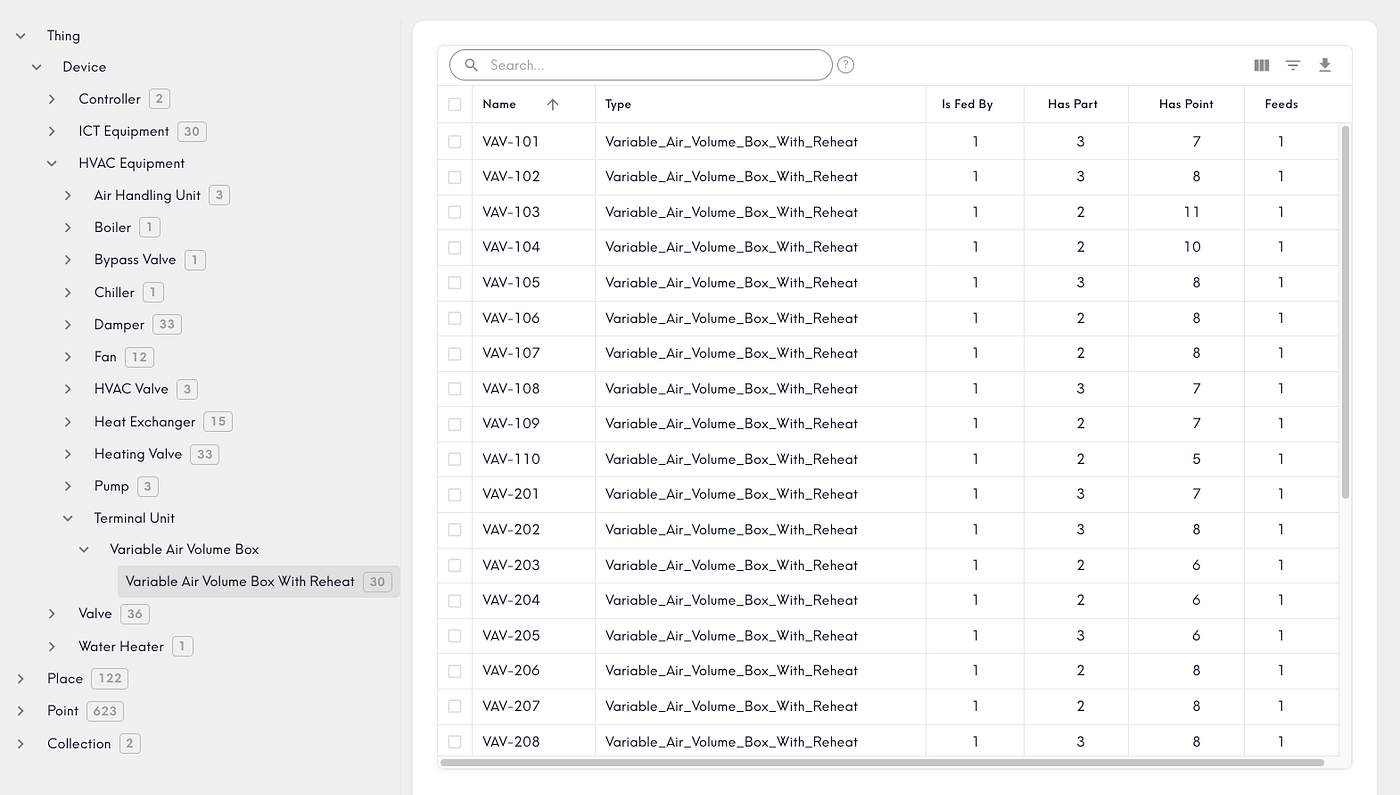Screen dimensions: 1400x795
Task: Collapse the Thing tree node
Action: point(20,35)
